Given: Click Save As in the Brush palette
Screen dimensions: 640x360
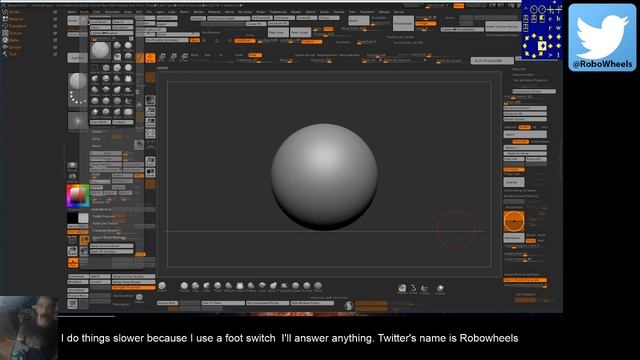Looking at the screenshot, I should coord(122,22).
